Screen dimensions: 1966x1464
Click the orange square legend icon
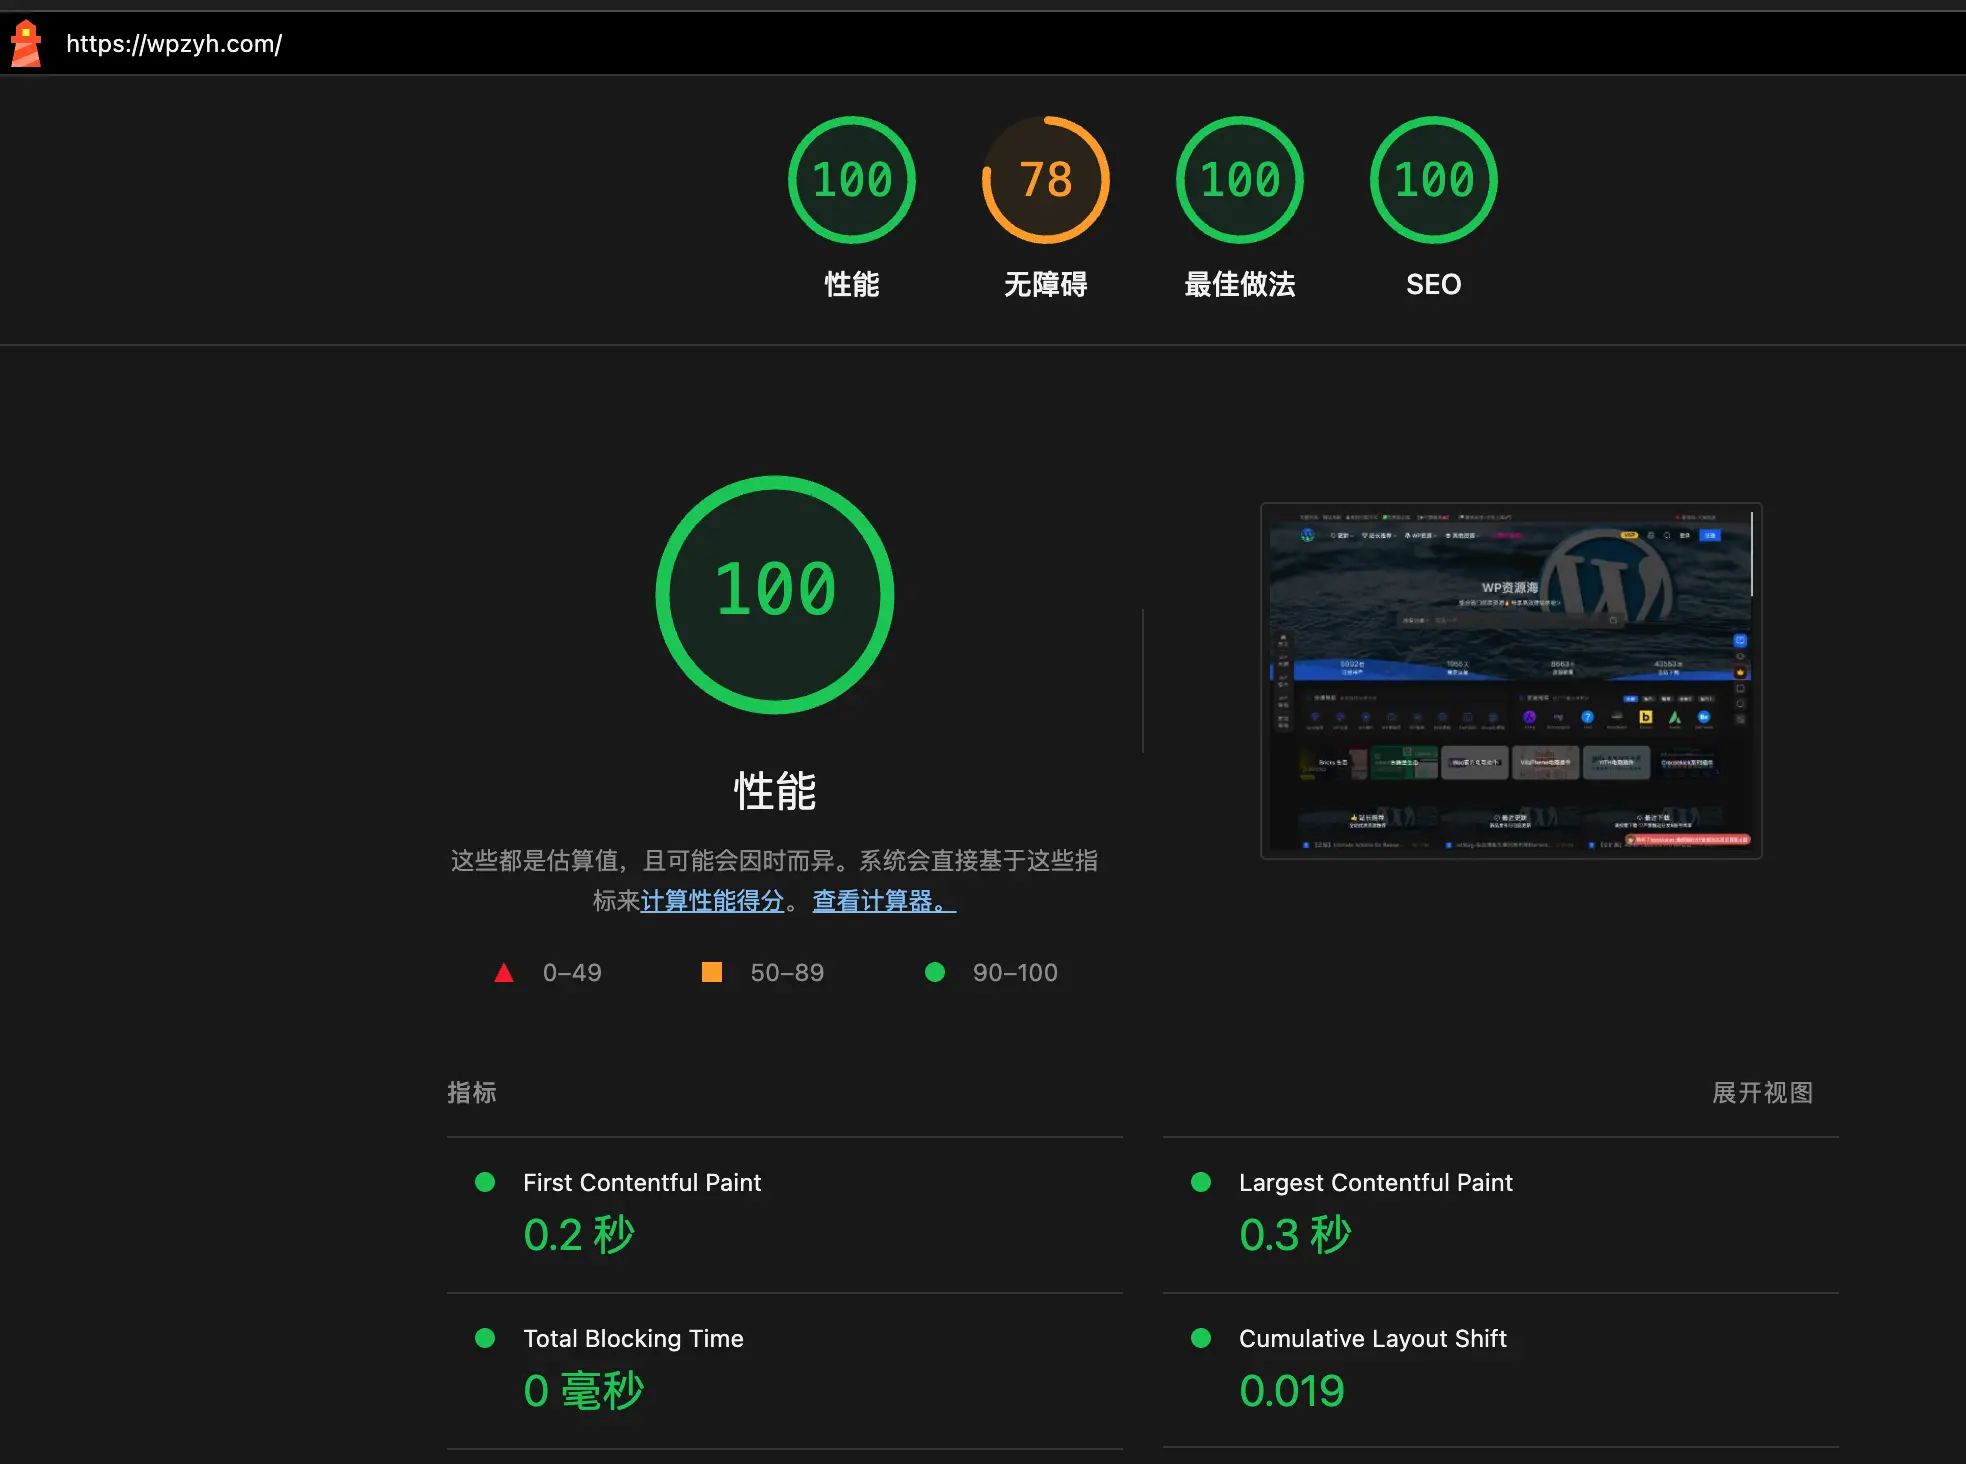[713, 971]
